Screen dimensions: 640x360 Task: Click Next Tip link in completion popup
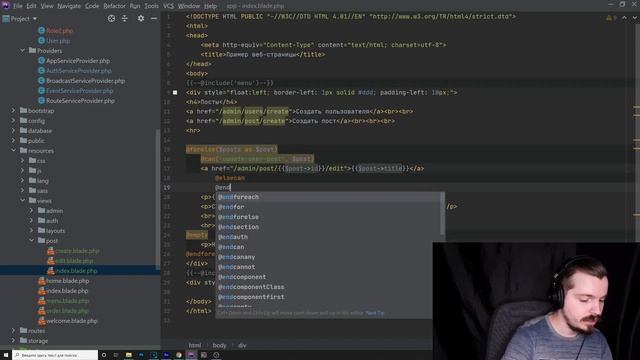(375, 313)
